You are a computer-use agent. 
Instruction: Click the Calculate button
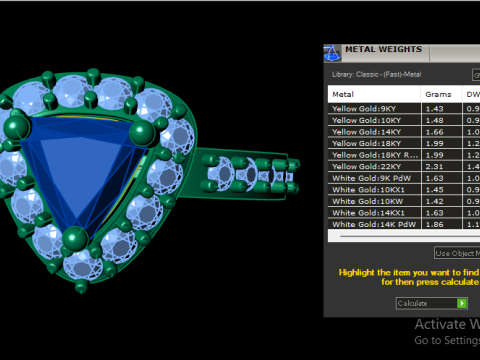(x=432, y=303)
